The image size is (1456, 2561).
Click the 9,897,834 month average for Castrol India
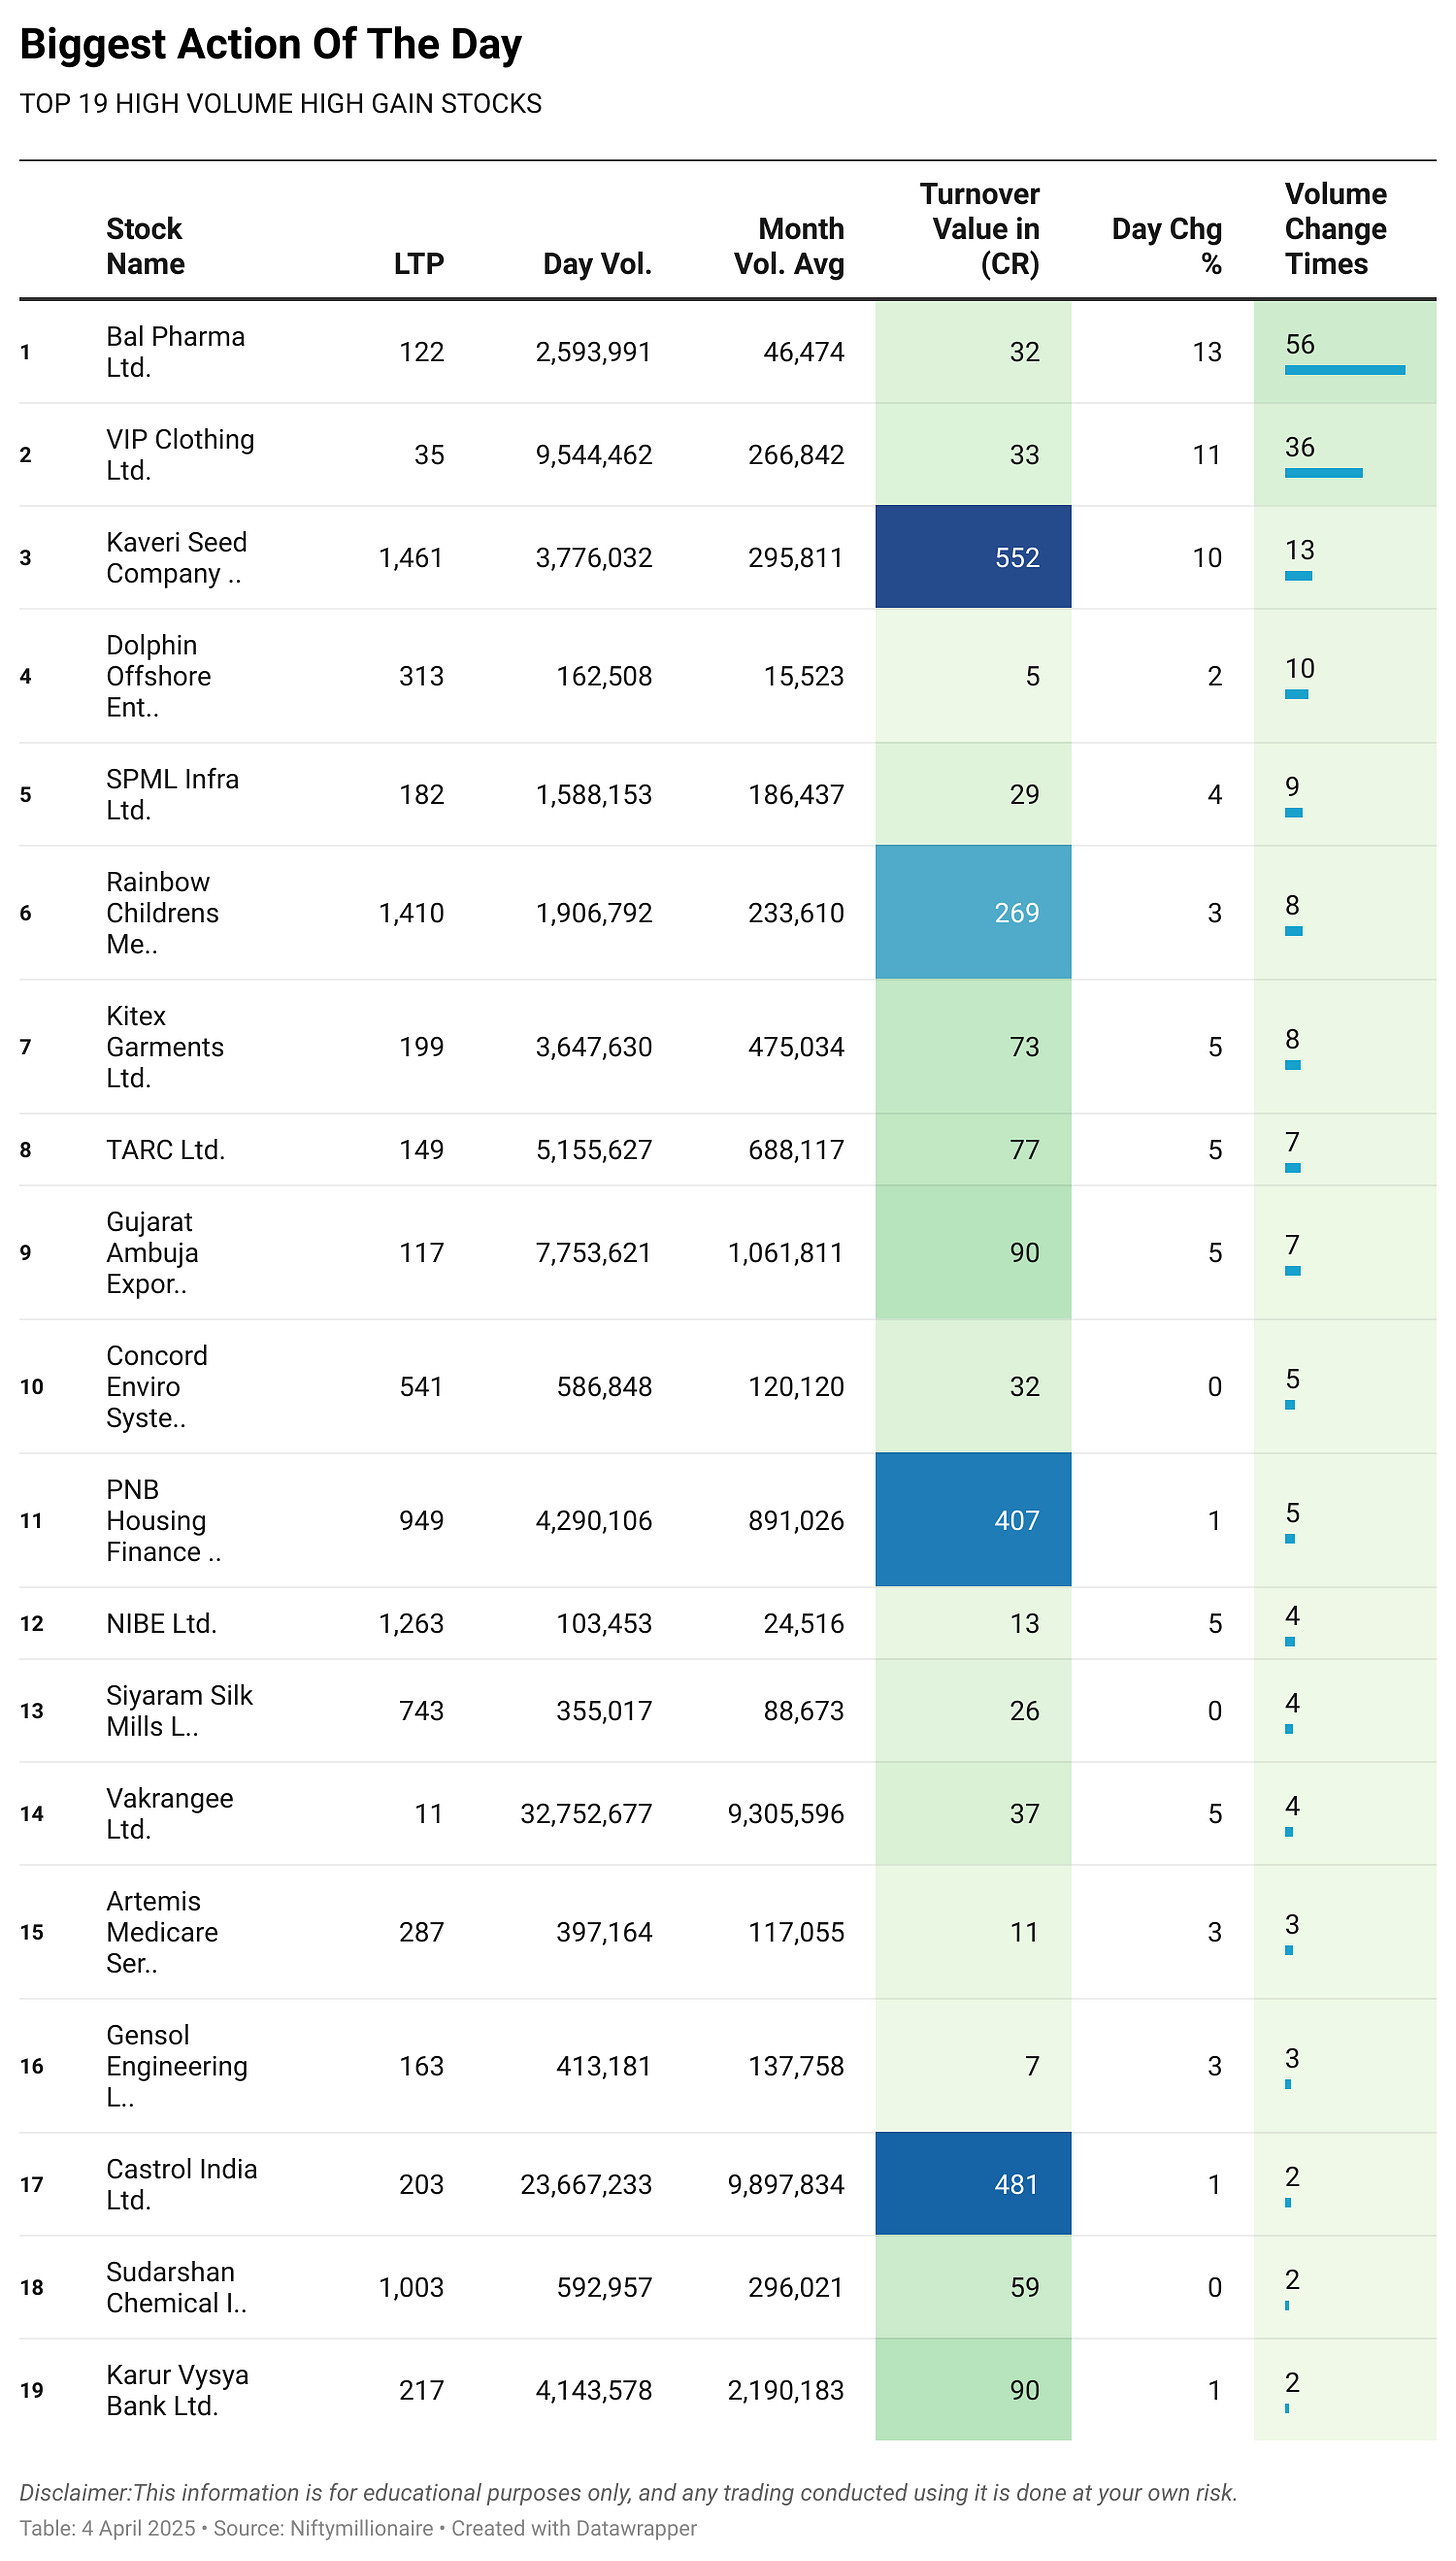point(786,2185)
